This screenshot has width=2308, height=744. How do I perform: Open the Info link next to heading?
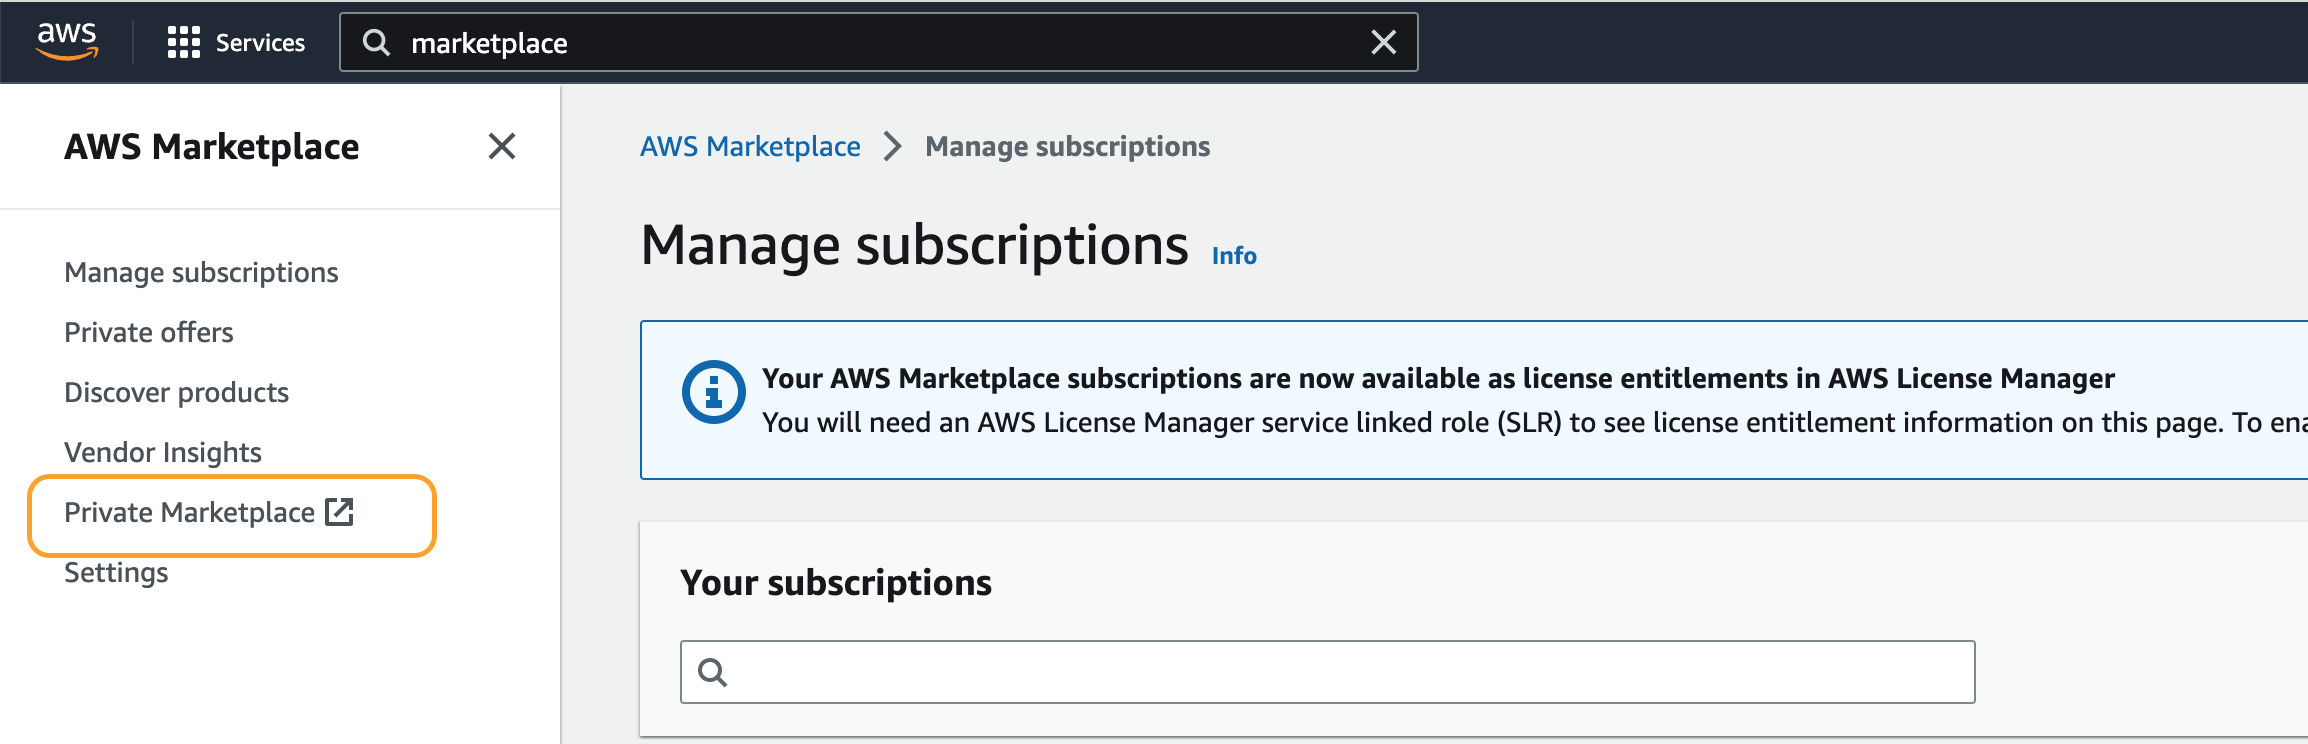click(x=1234, y=256)
